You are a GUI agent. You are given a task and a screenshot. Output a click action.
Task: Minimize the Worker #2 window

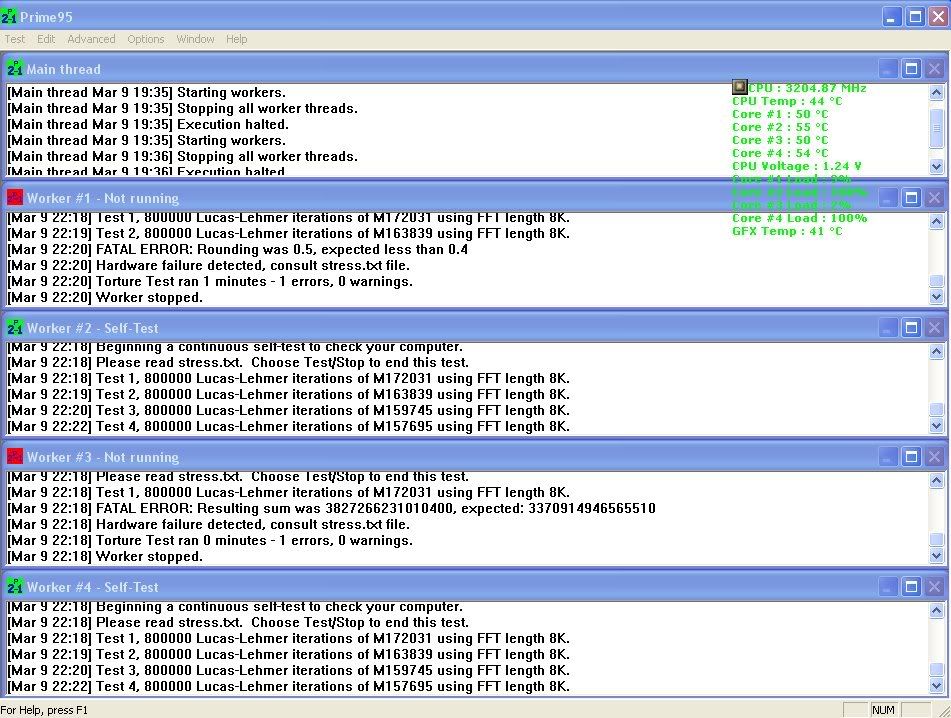[x=887, y=327]
